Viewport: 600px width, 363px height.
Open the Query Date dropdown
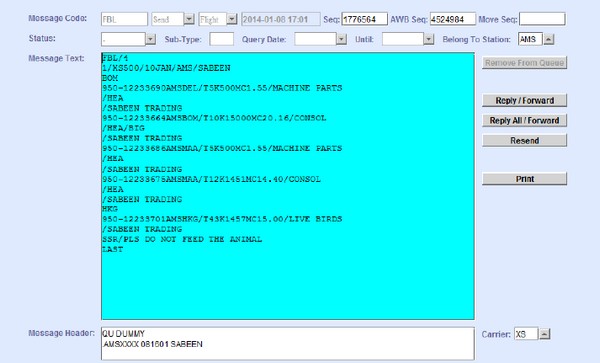point(341,39)
